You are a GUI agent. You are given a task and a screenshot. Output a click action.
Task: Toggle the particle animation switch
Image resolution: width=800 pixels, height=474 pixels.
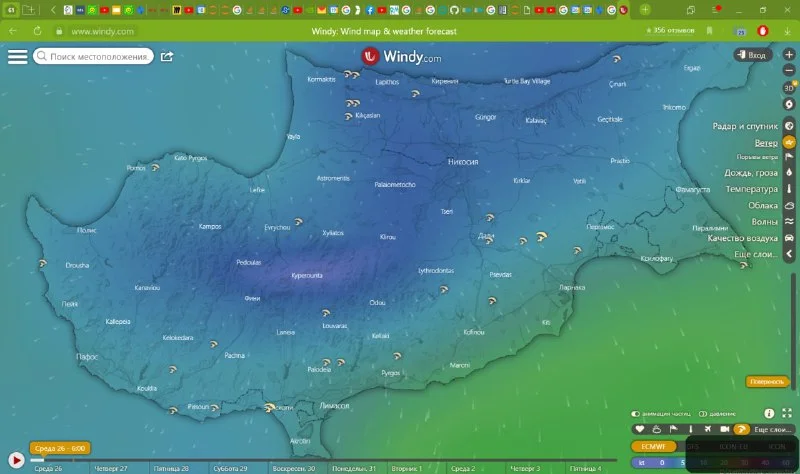click(x=636, y=413)
